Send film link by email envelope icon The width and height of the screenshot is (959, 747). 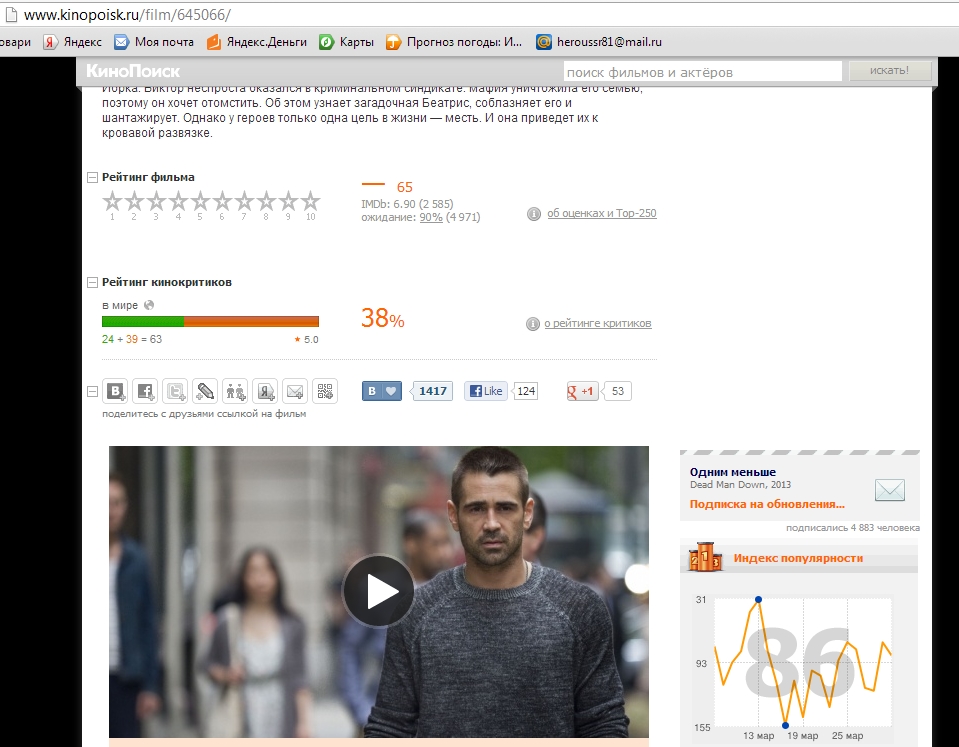[295, 391]
